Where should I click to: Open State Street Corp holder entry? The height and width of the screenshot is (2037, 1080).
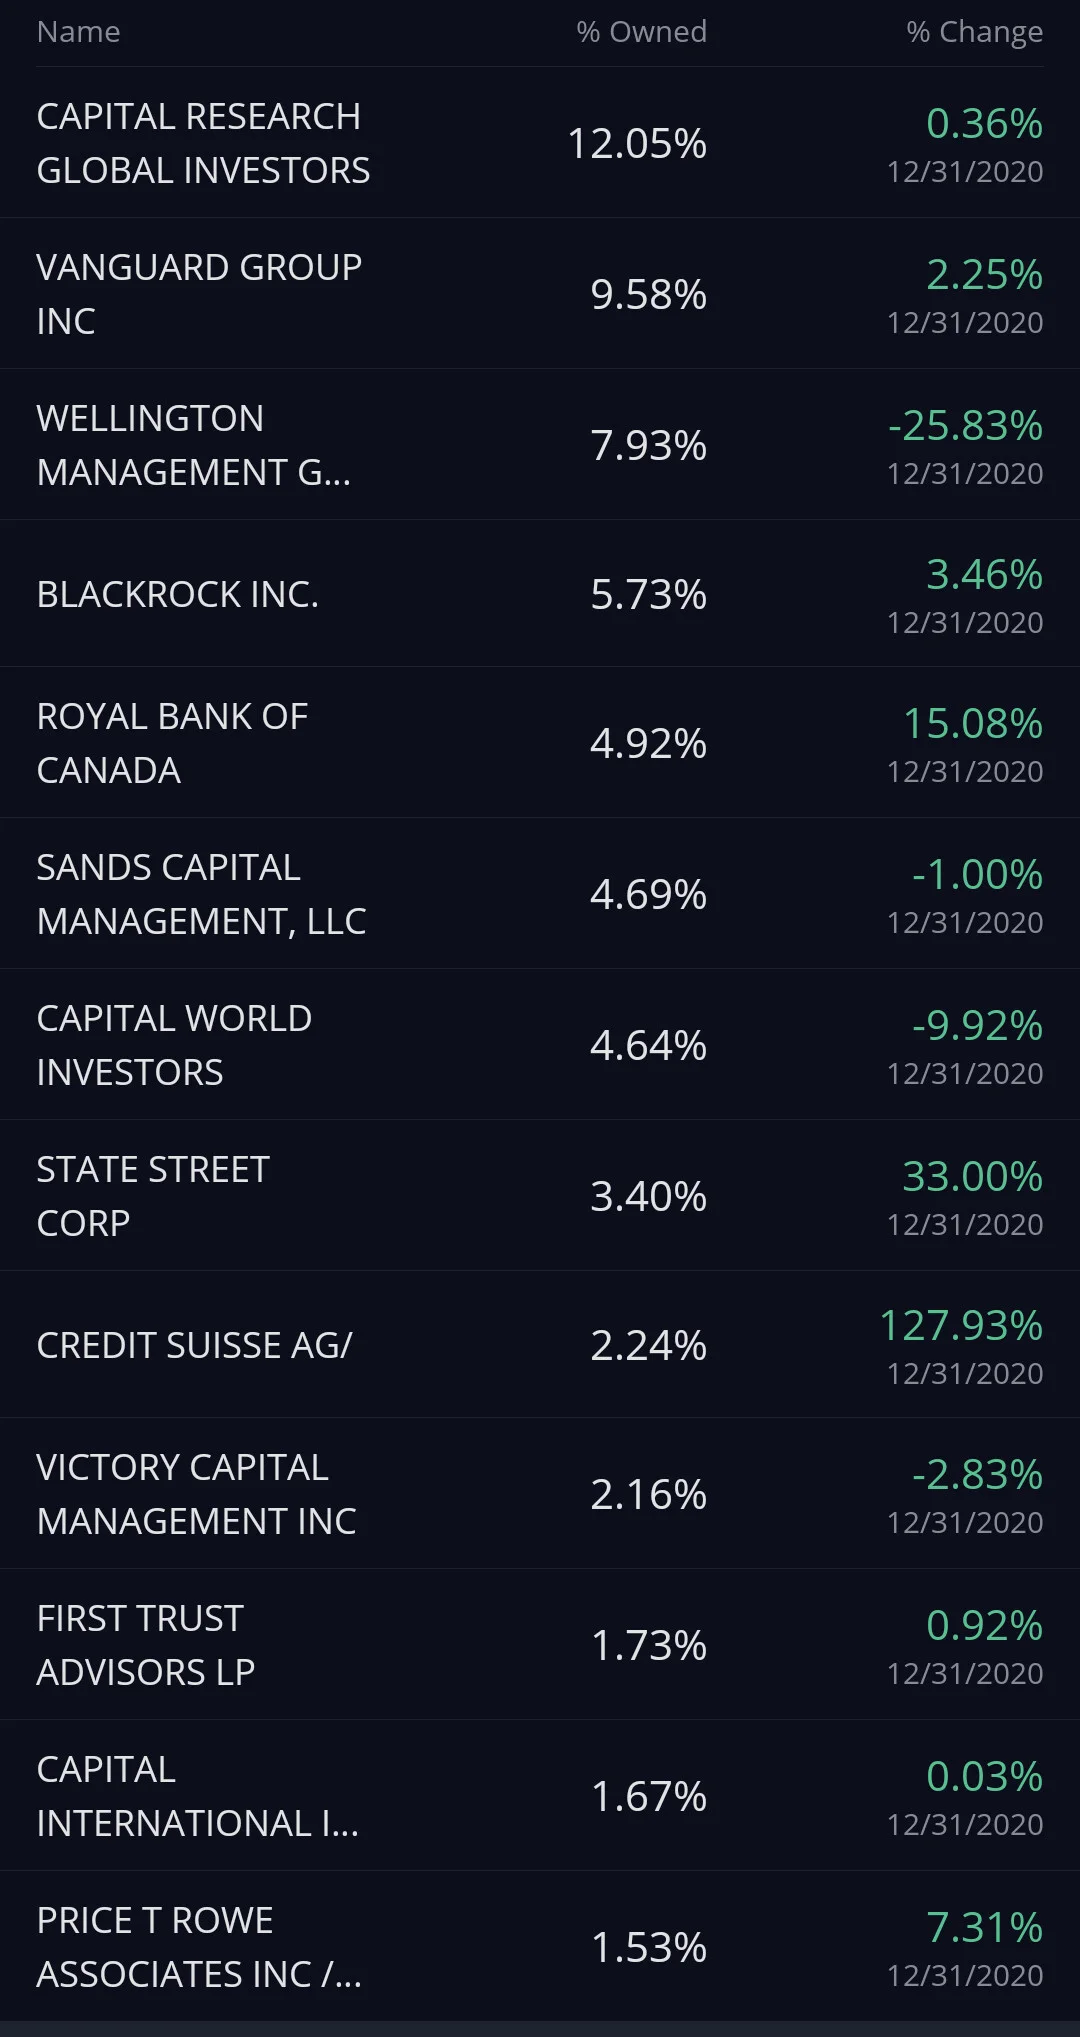[x=540, y=1196]
